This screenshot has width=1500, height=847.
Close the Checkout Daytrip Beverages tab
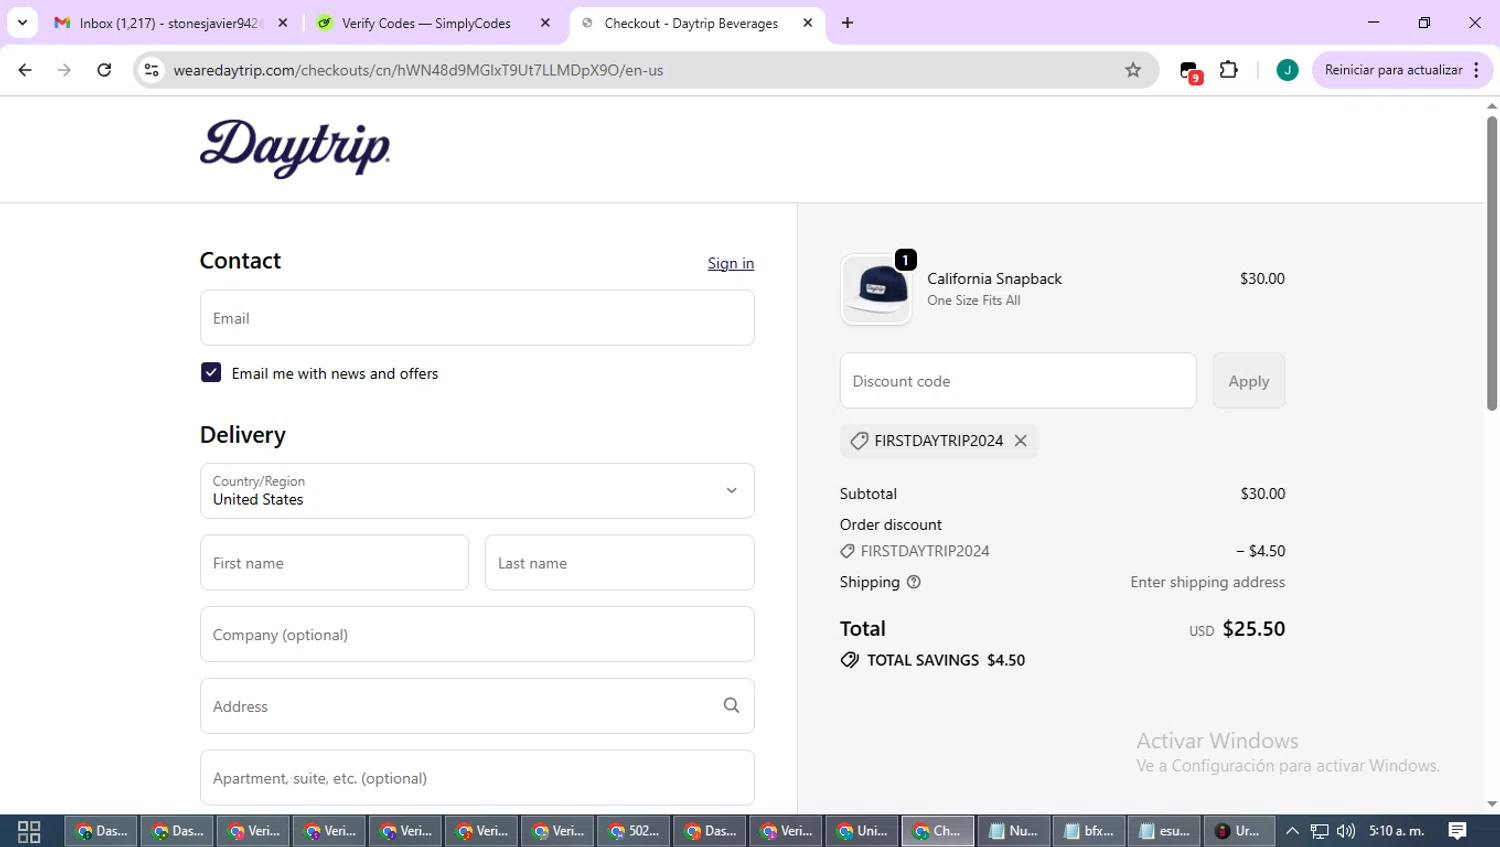tap(808, 23)
